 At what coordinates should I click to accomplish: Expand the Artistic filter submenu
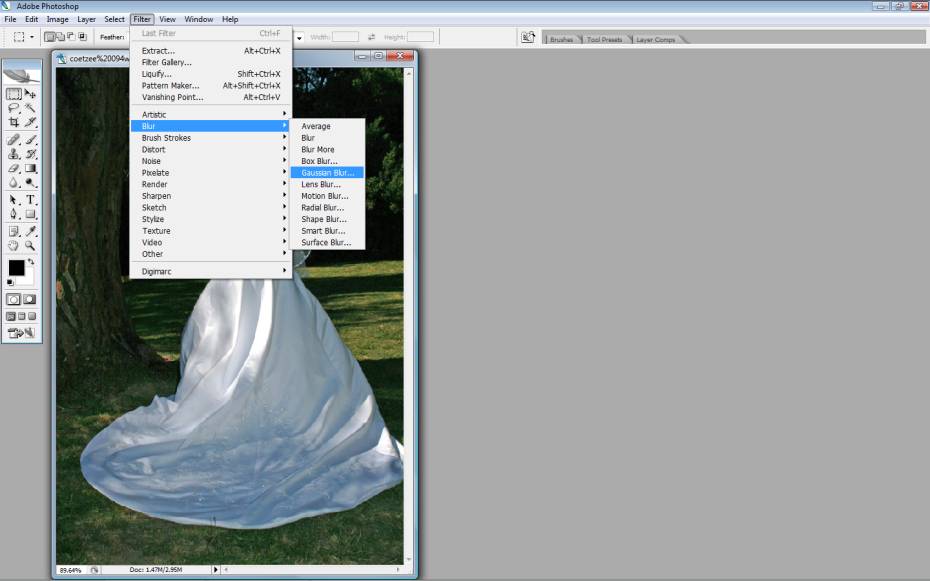point(211,114)
